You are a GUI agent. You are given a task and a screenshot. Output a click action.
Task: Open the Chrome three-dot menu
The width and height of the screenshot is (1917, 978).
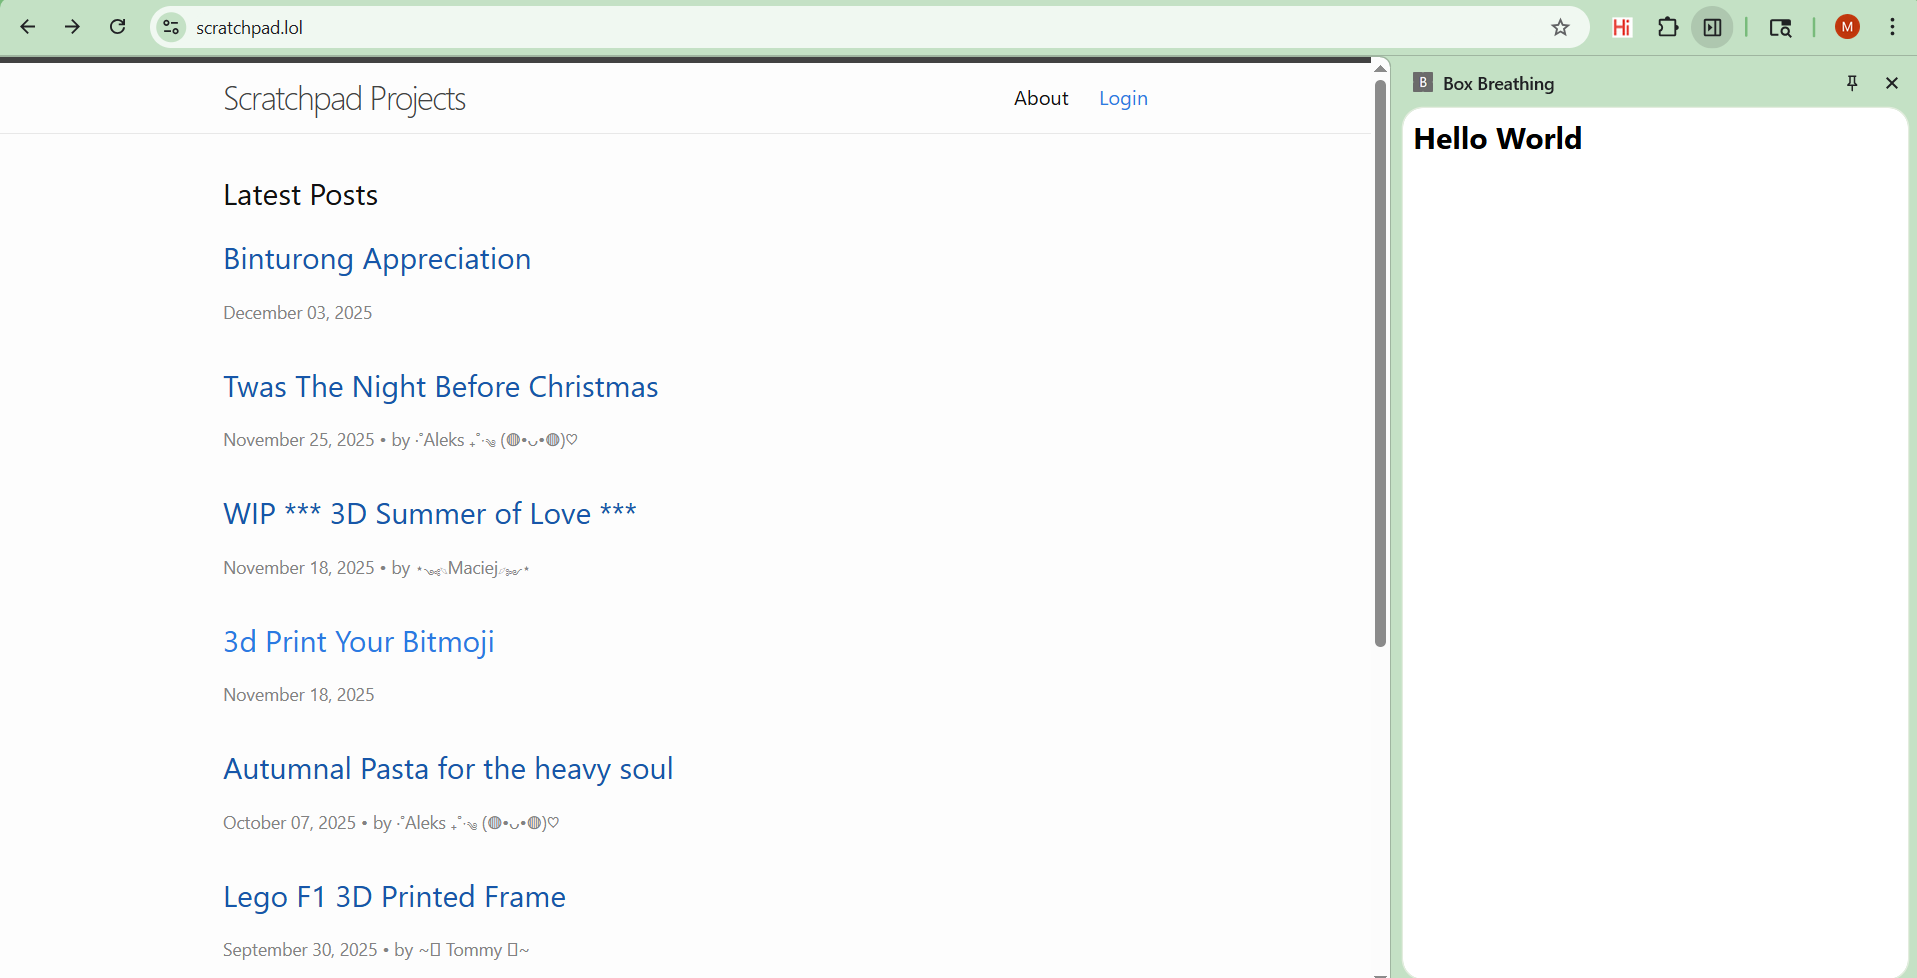click(x=1892, y=27)
